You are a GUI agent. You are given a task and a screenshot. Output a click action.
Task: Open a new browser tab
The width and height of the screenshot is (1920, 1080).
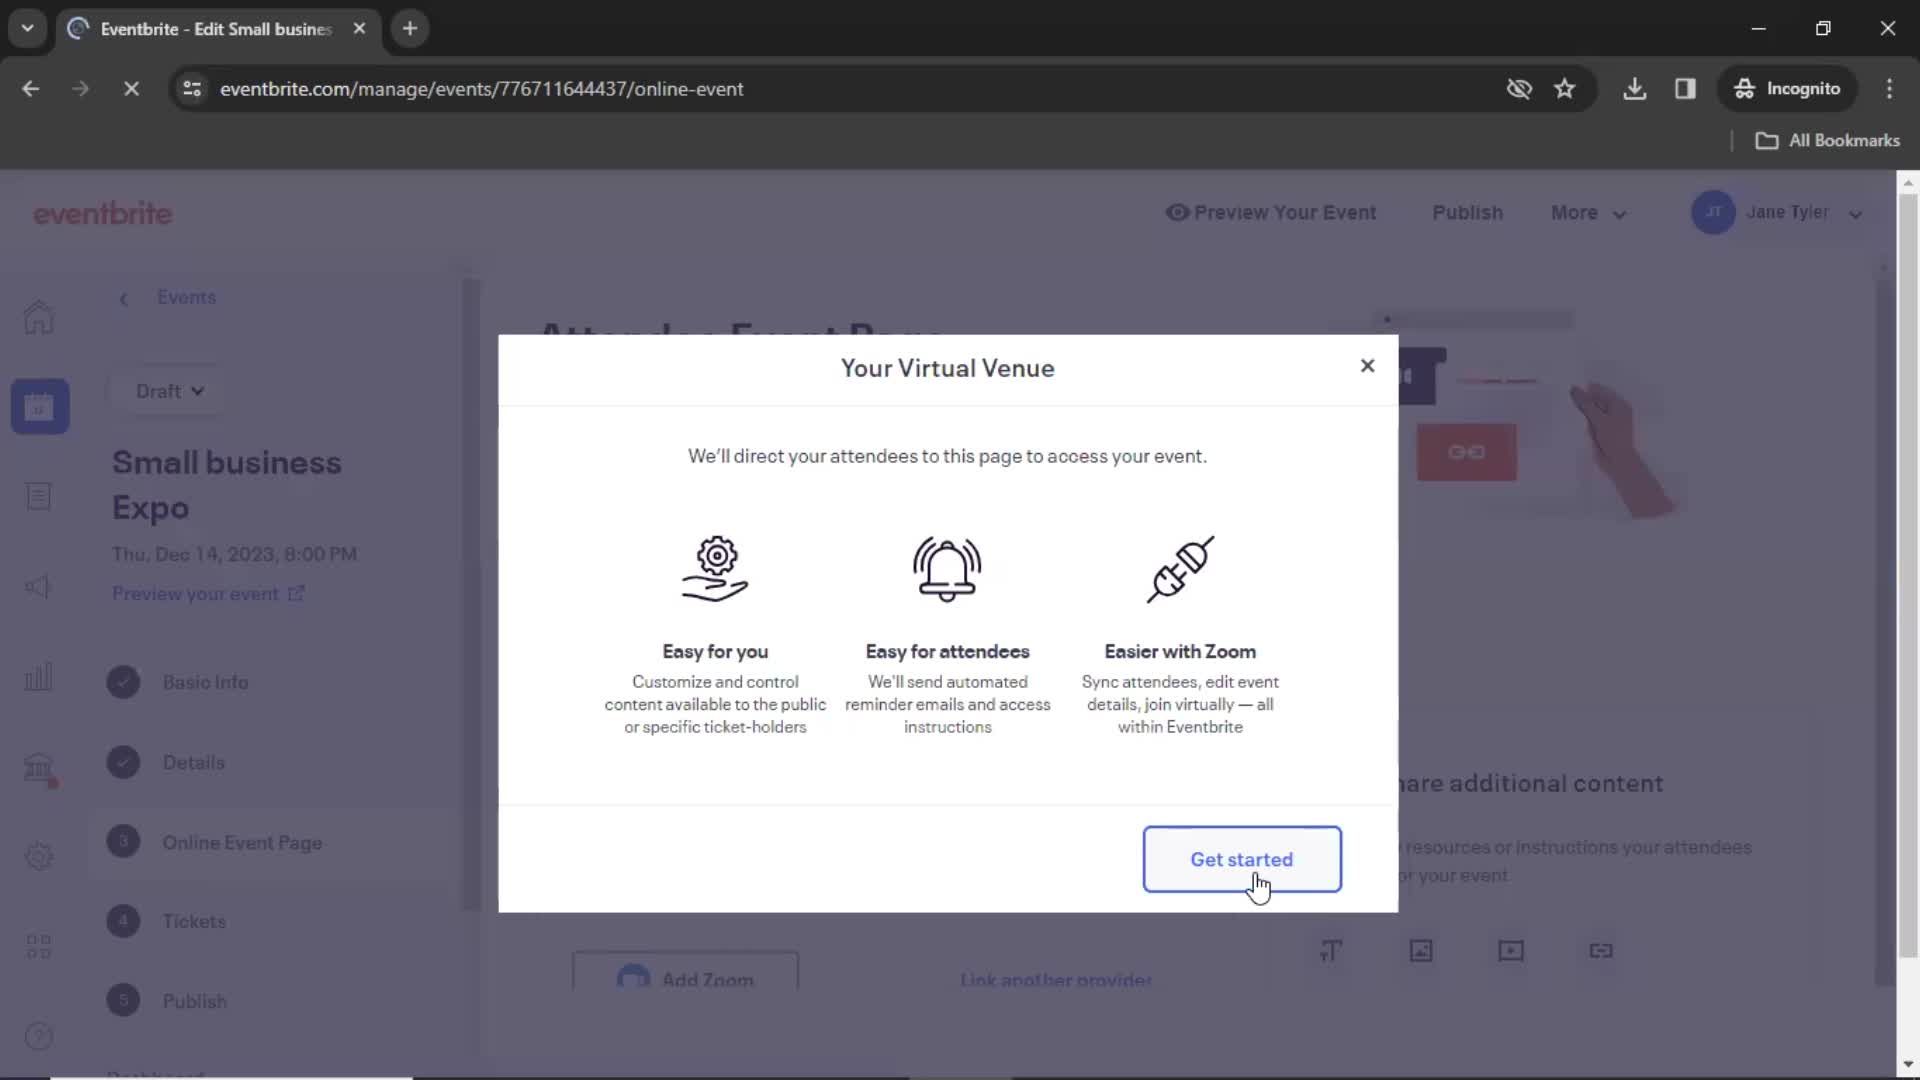(x=410, y=29)
